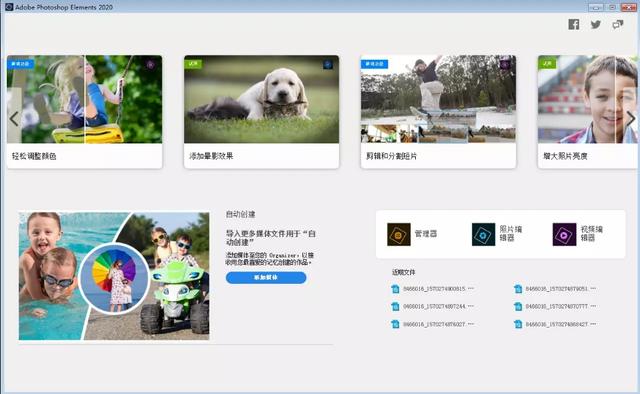Click the Photoshop Elements logo in the title bar
640x394 pixels.
coord(9,7)
